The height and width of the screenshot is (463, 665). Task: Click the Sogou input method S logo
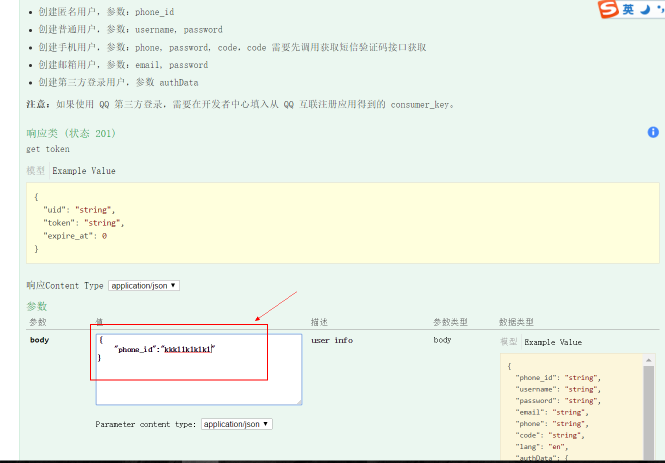point(608,9)
